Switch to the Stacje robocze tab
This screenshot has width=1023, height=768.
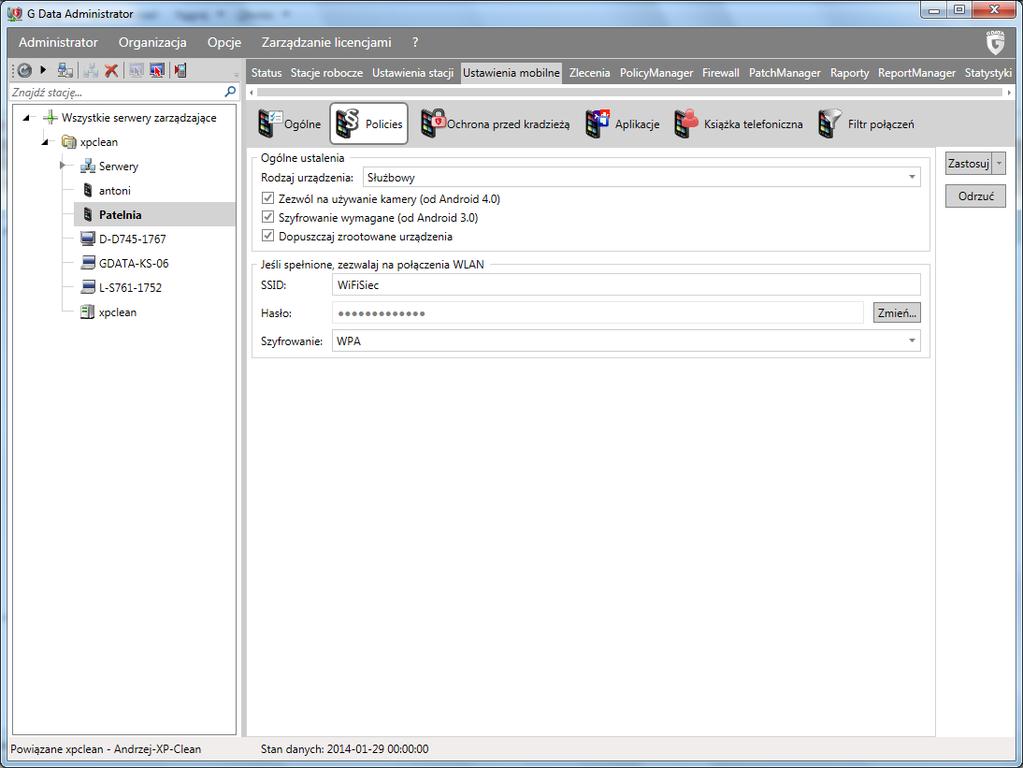[326, 72]
